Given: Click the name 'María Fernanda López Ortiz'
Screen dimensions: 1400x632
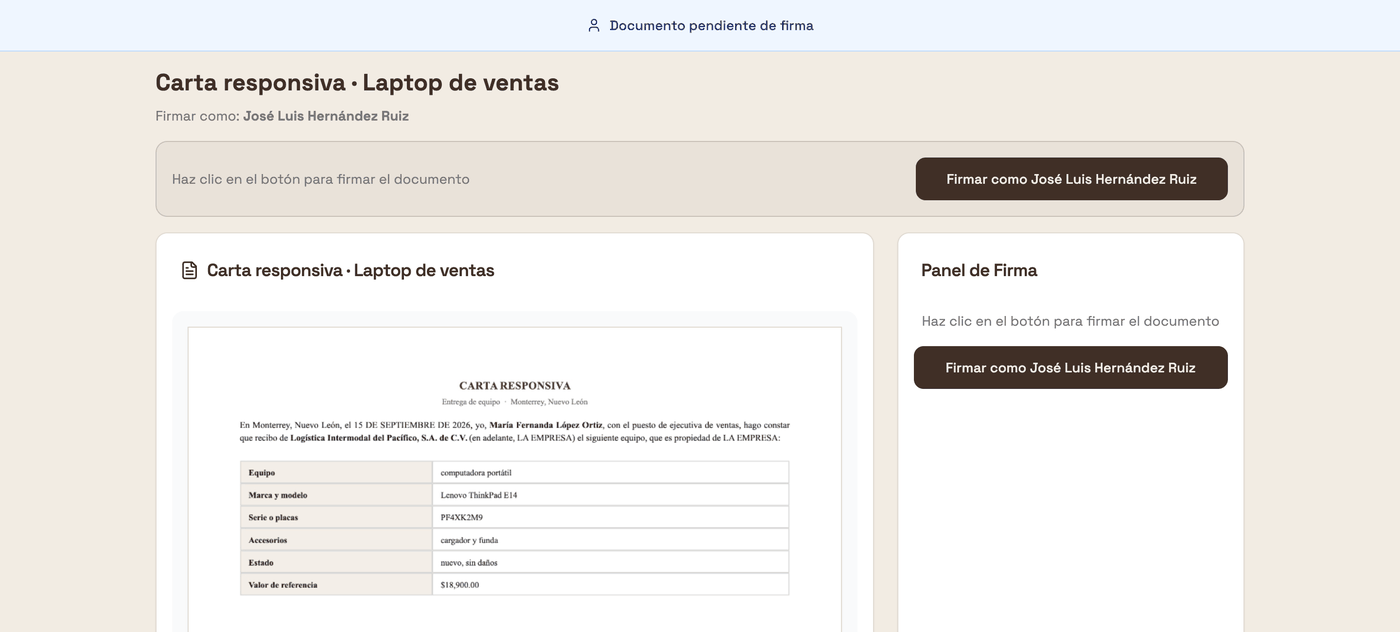Looking at the screenshot, I should point(546,425).
